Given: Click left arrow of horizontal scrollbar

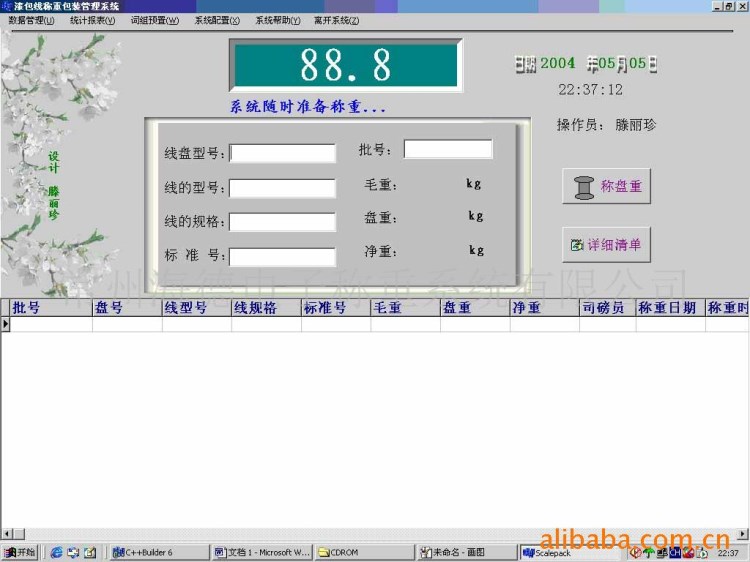Looking at the screenshot, I should pyautogui.click(x=6, y=534).
